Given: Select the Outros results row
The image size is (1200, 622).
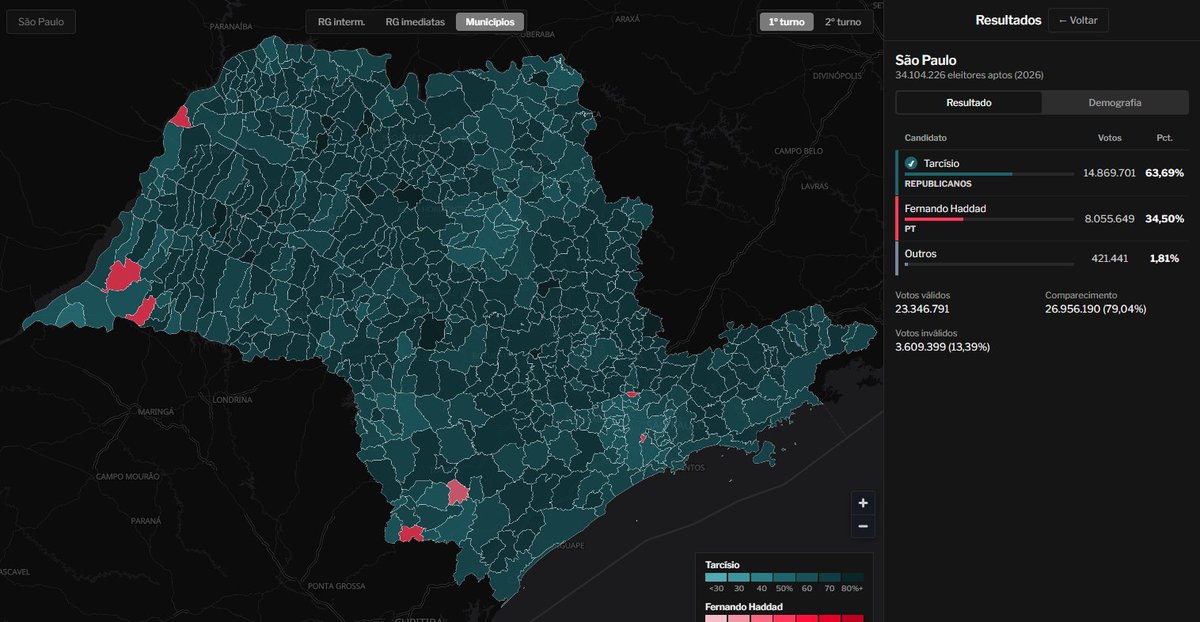Looking at the screenshot, I should pos(1042,258).
